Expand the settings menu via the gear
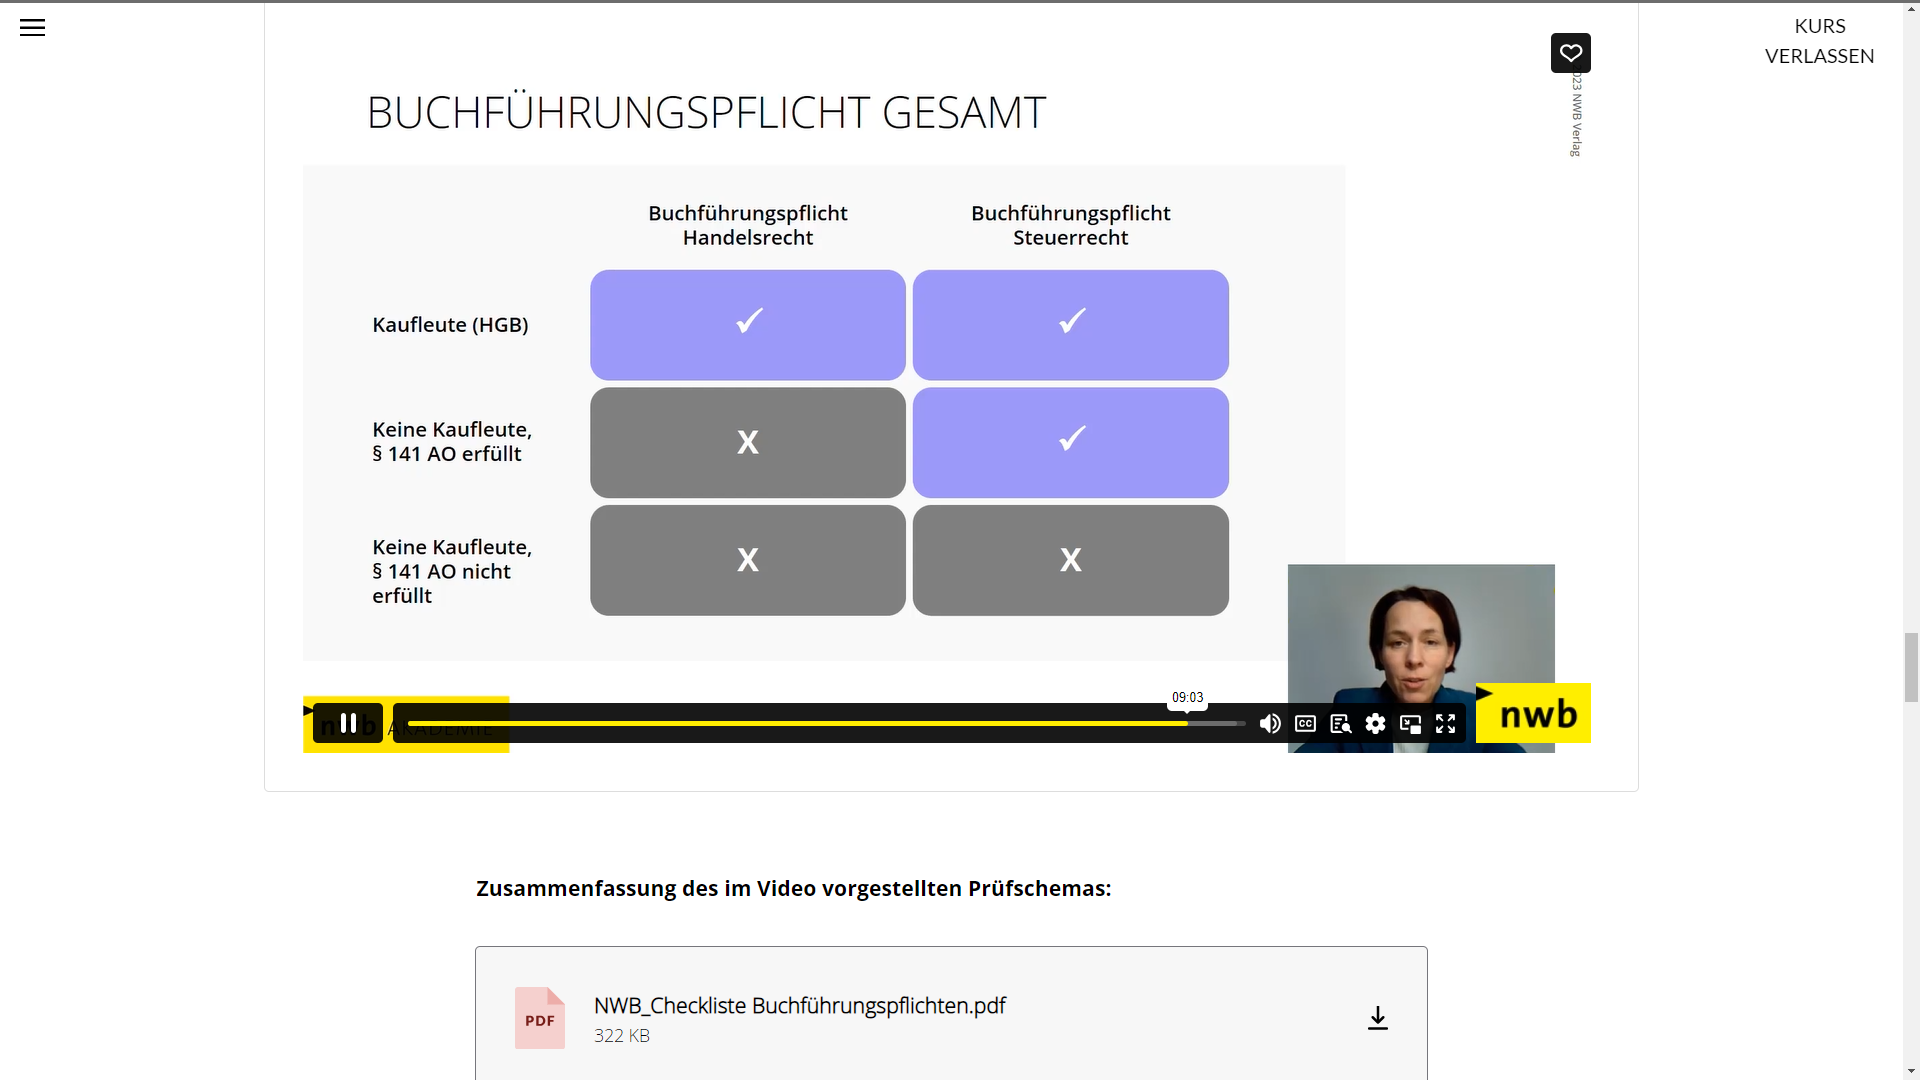This screenshot has width=1920, height=1080. point(1375,723)
